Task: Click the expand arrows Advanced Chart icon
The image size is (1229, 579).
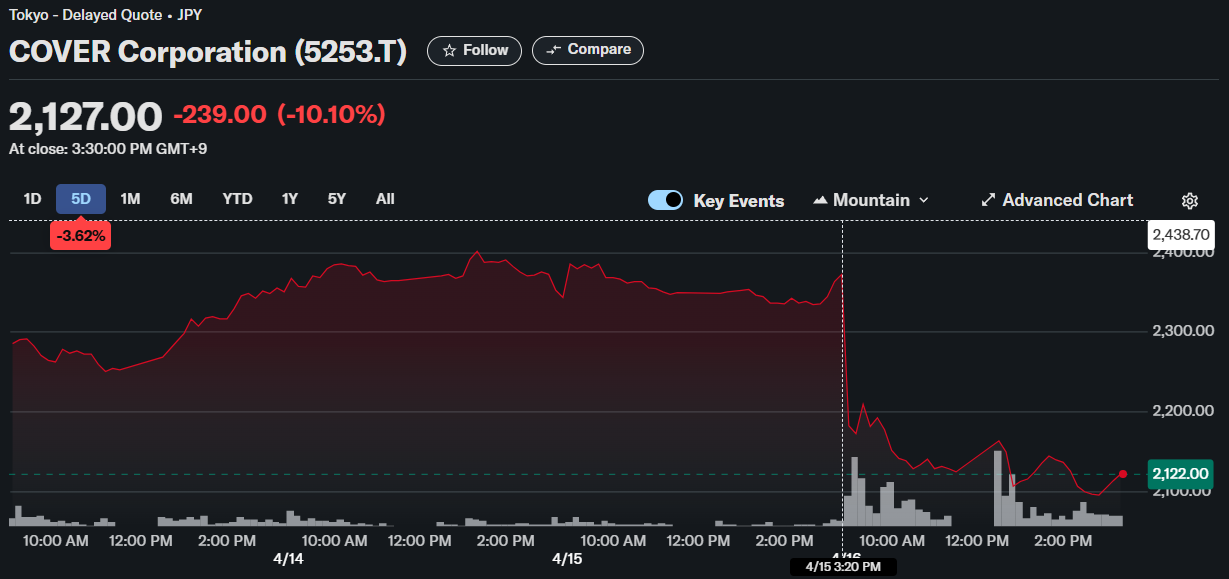Action: pos(988,200)
